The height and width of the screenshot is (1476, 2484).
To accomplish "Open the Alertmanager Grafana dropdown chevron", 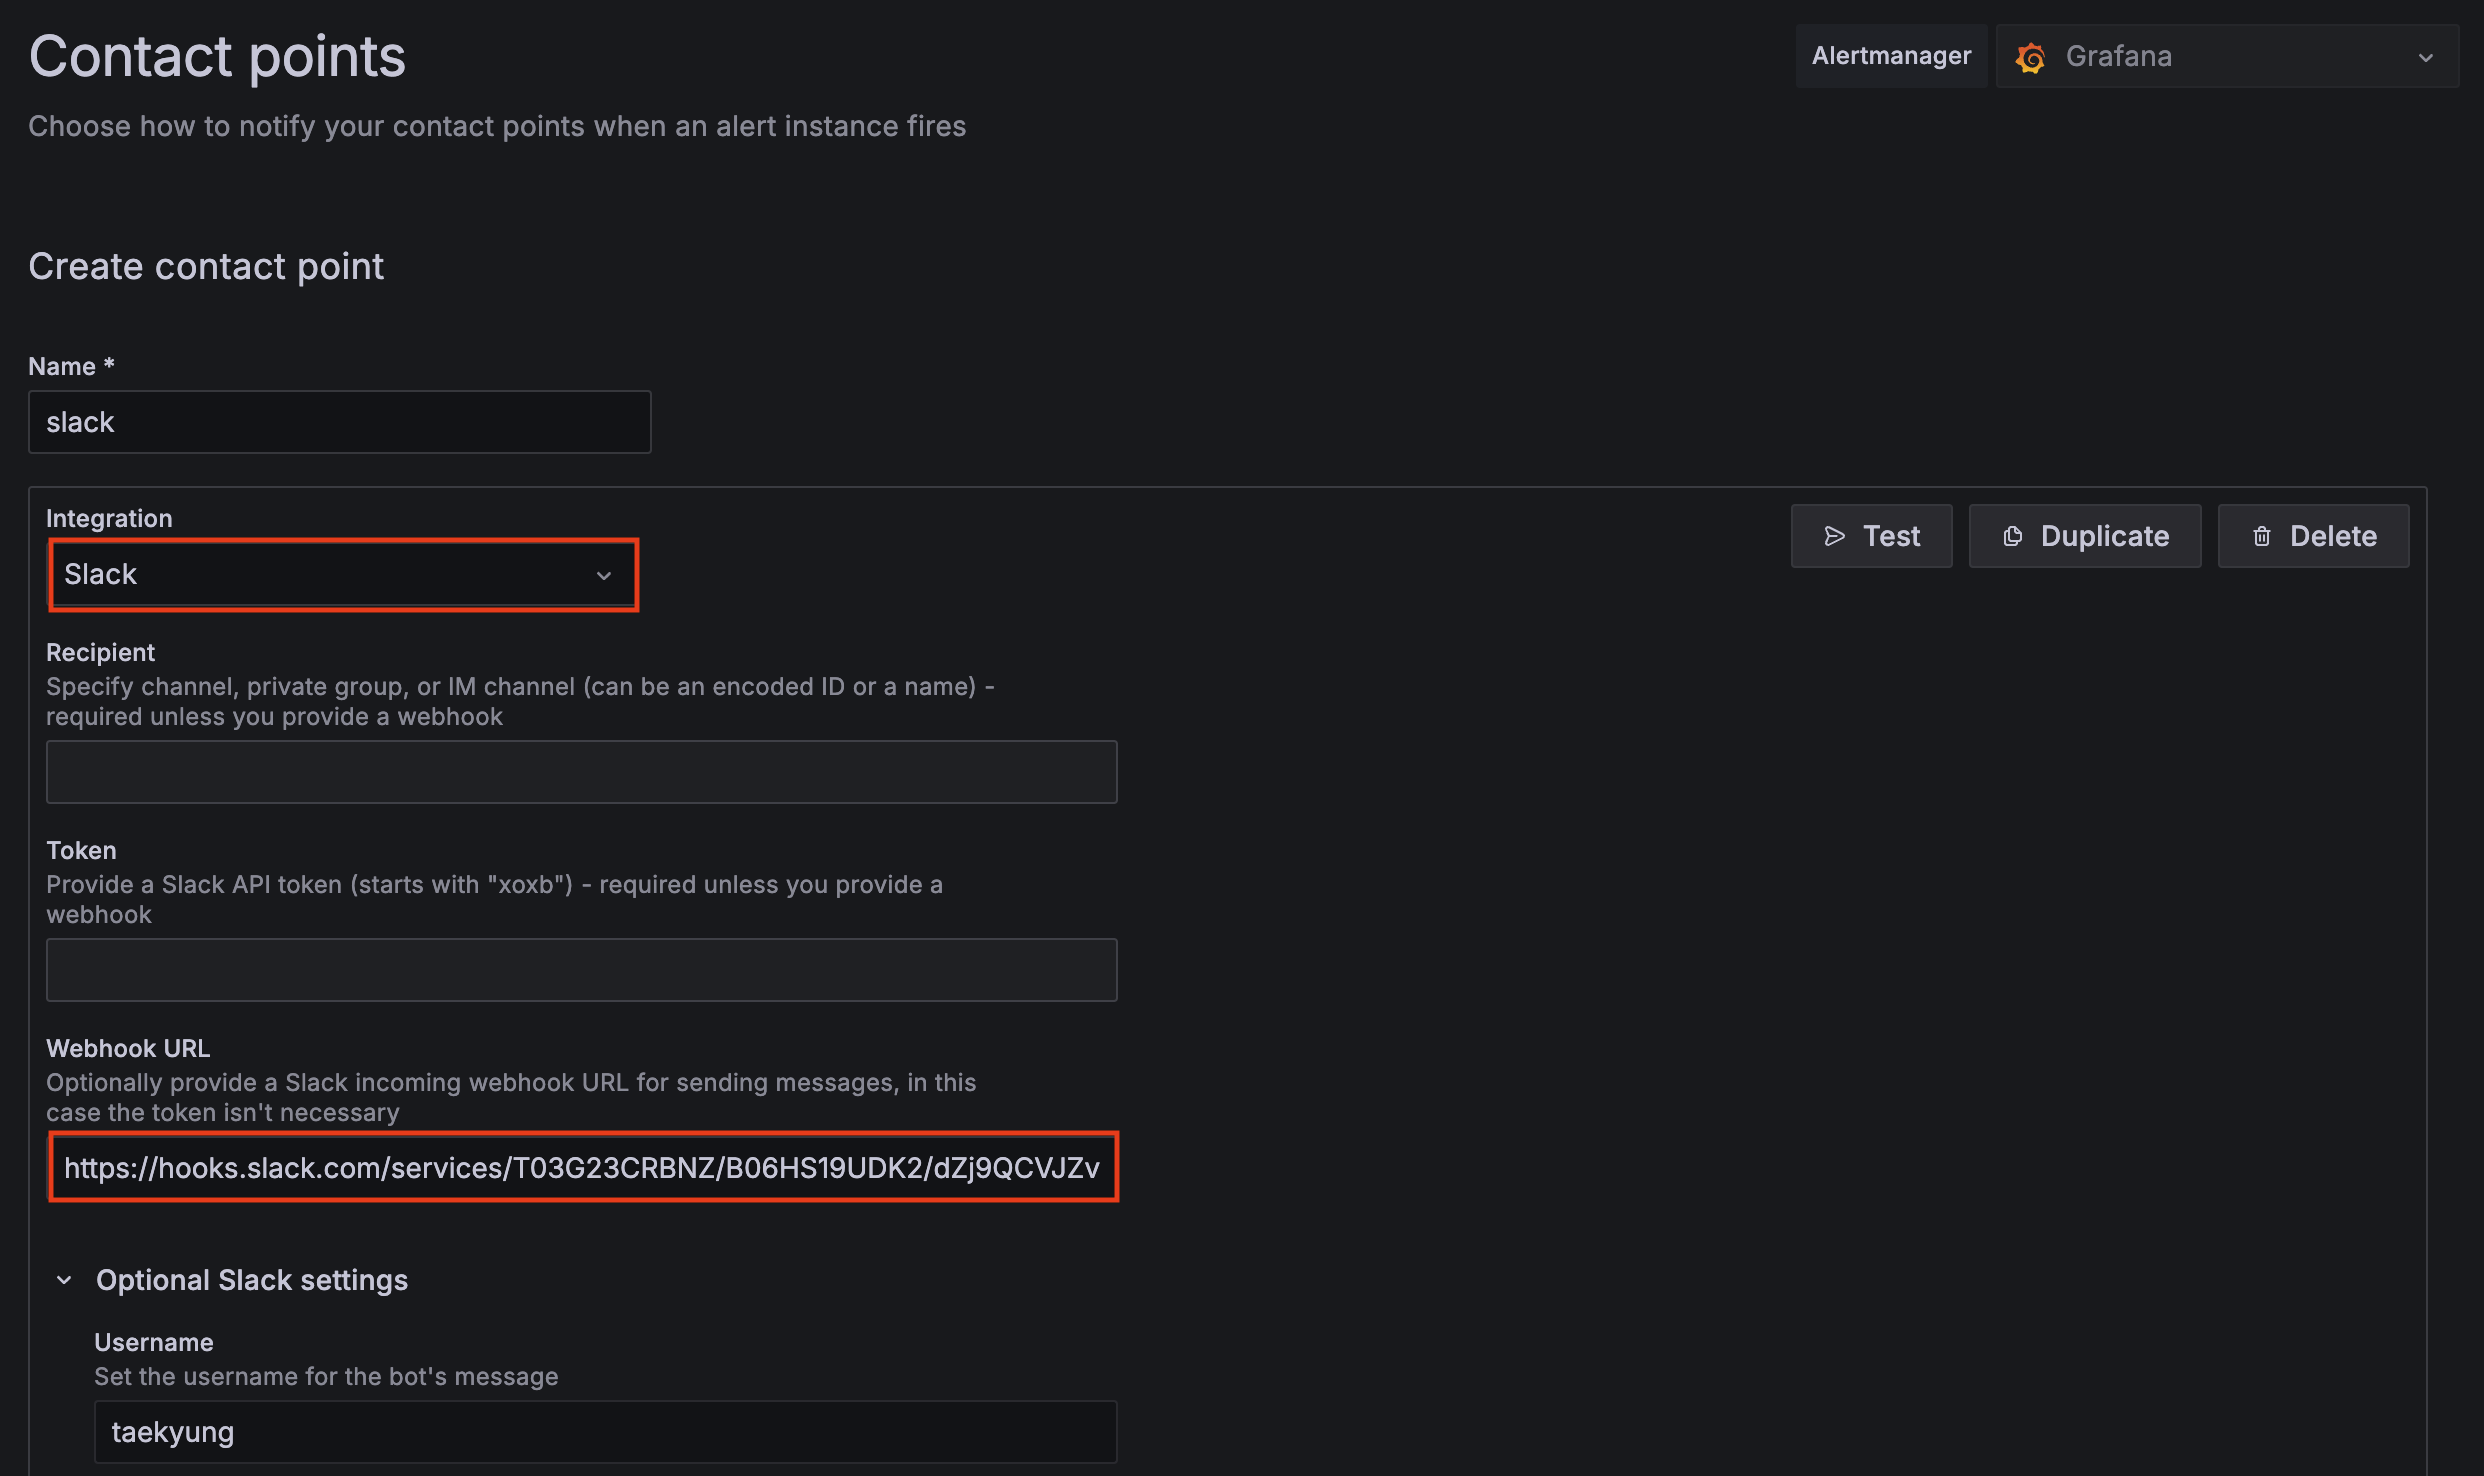I will point(2426,58).
